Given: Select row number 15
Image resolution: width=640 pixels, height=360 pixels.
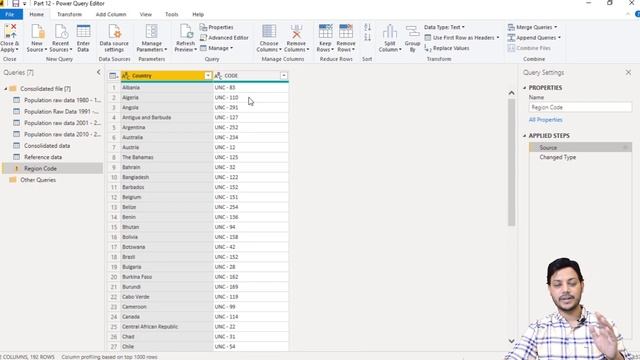Looking at the screenshot, I should click(x=114, y=227).
